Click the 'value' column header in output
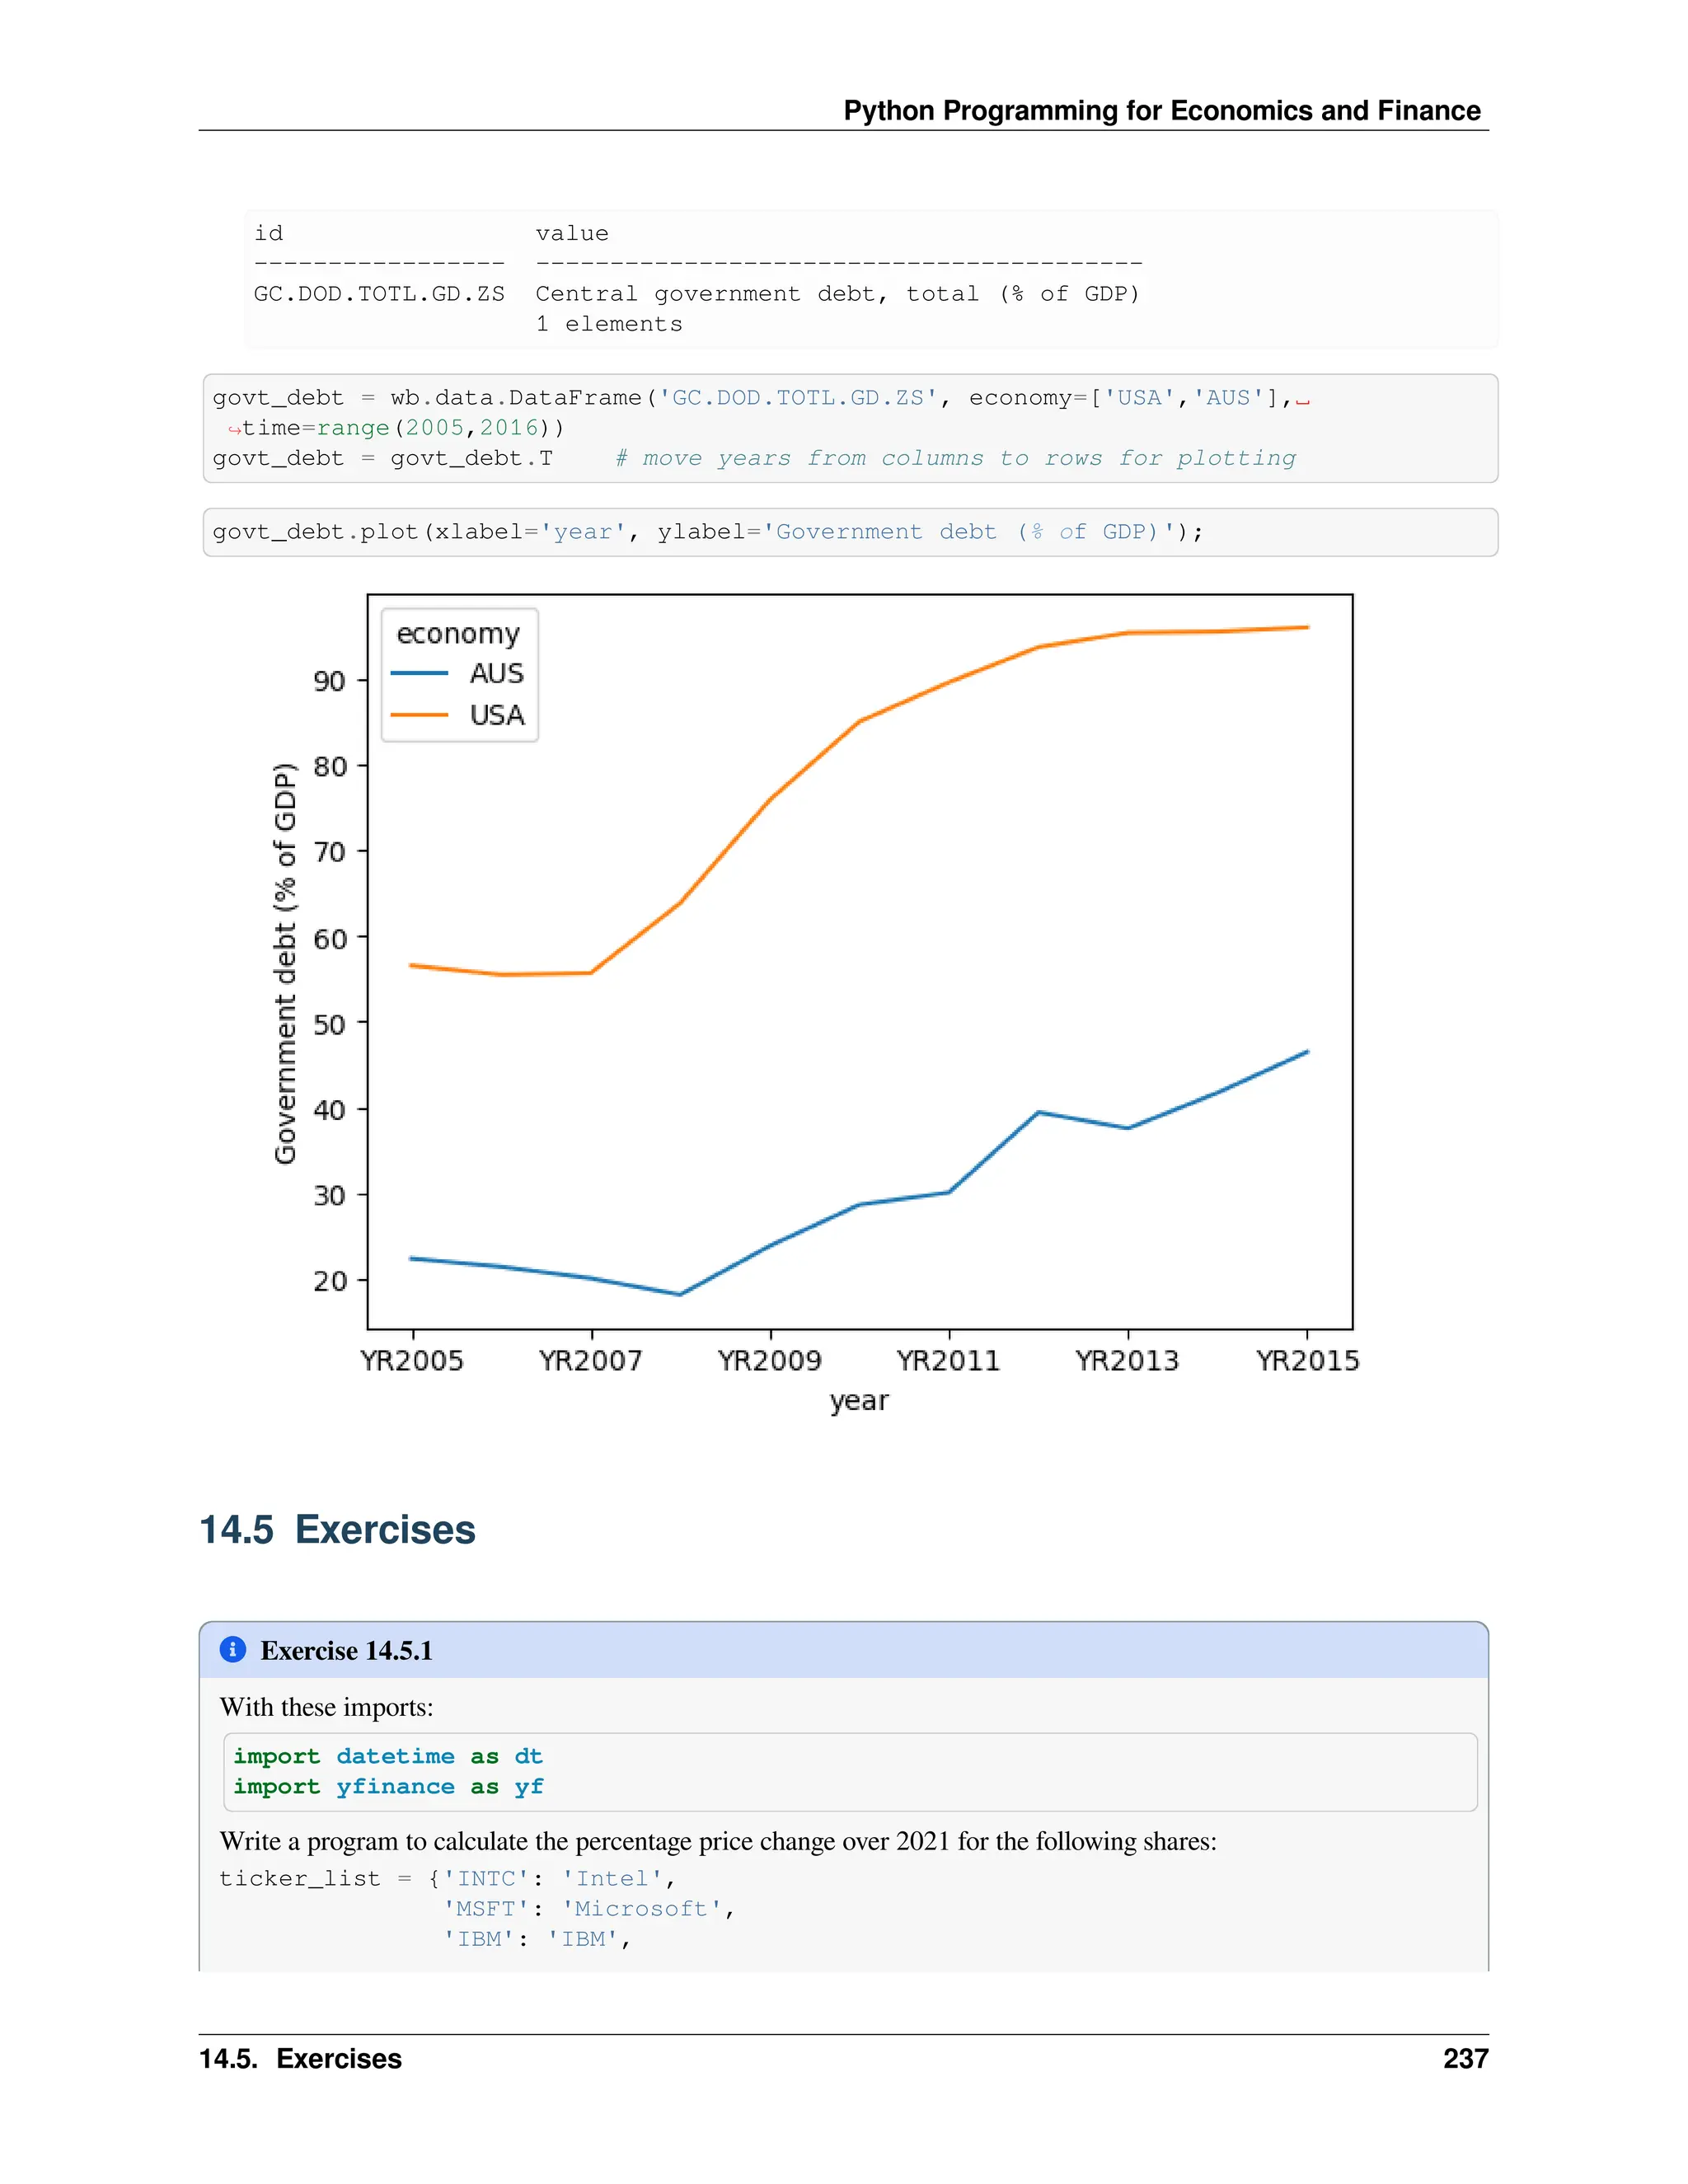Viewport: 1688px width, 2184px height. 572,233
